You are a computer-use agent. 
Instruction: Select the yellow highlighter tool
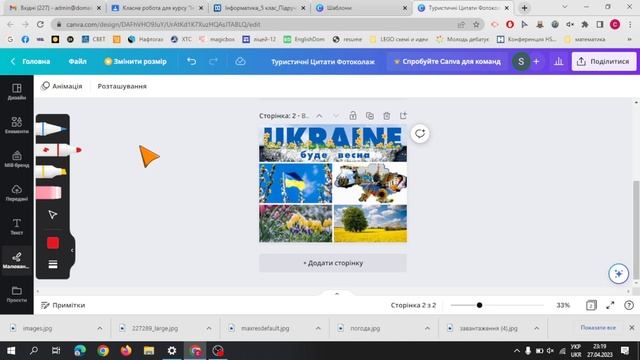point(51,171)
